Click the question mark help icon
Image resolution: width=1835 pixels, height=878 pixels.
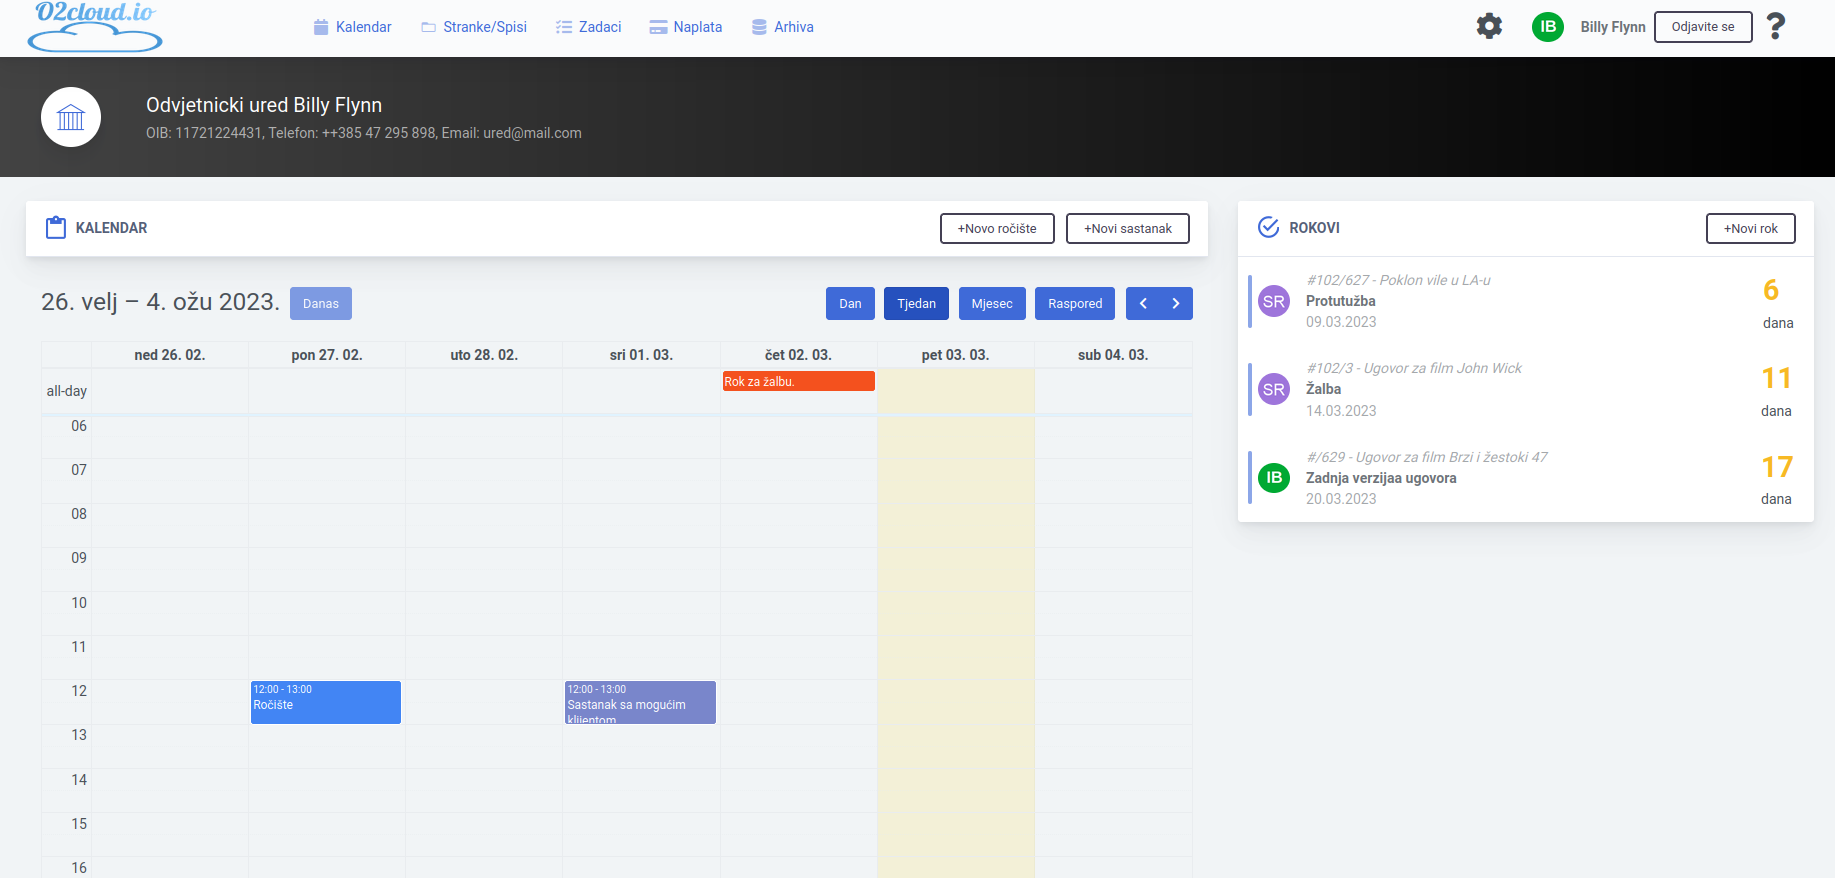tap(1775, 27)
